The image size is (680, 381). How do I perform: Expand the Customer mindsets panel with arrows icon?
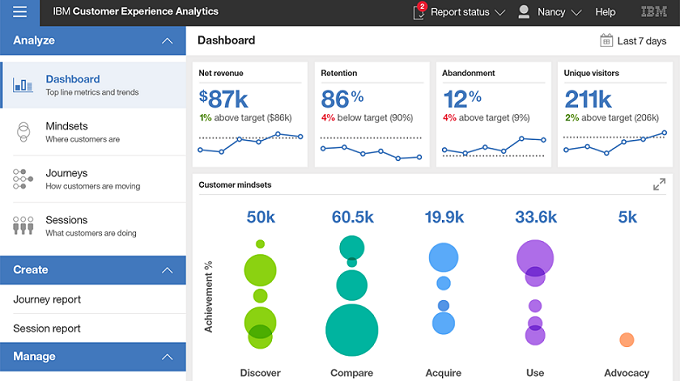(x=659, y=185)
